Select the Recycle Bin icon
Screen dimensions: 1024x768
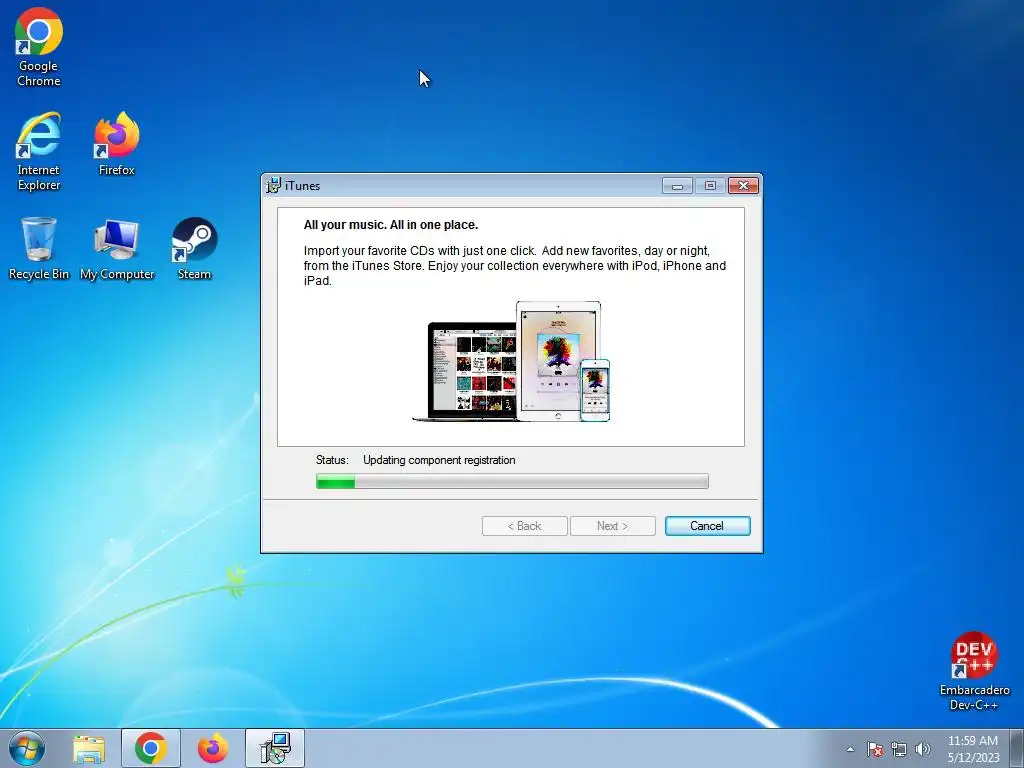pyautogui.click(x=39, y=248)
